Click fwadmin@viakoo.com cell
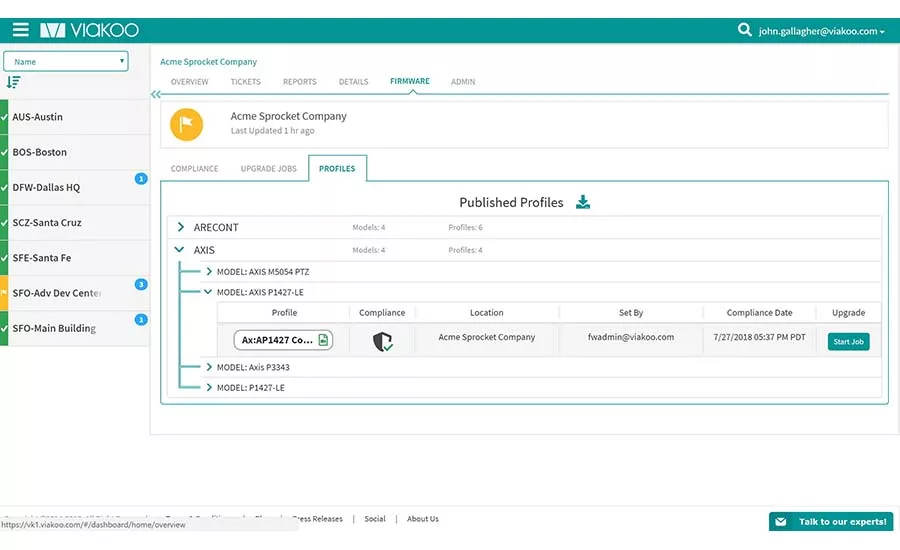 pyautogui.click(x=631, y=337)
